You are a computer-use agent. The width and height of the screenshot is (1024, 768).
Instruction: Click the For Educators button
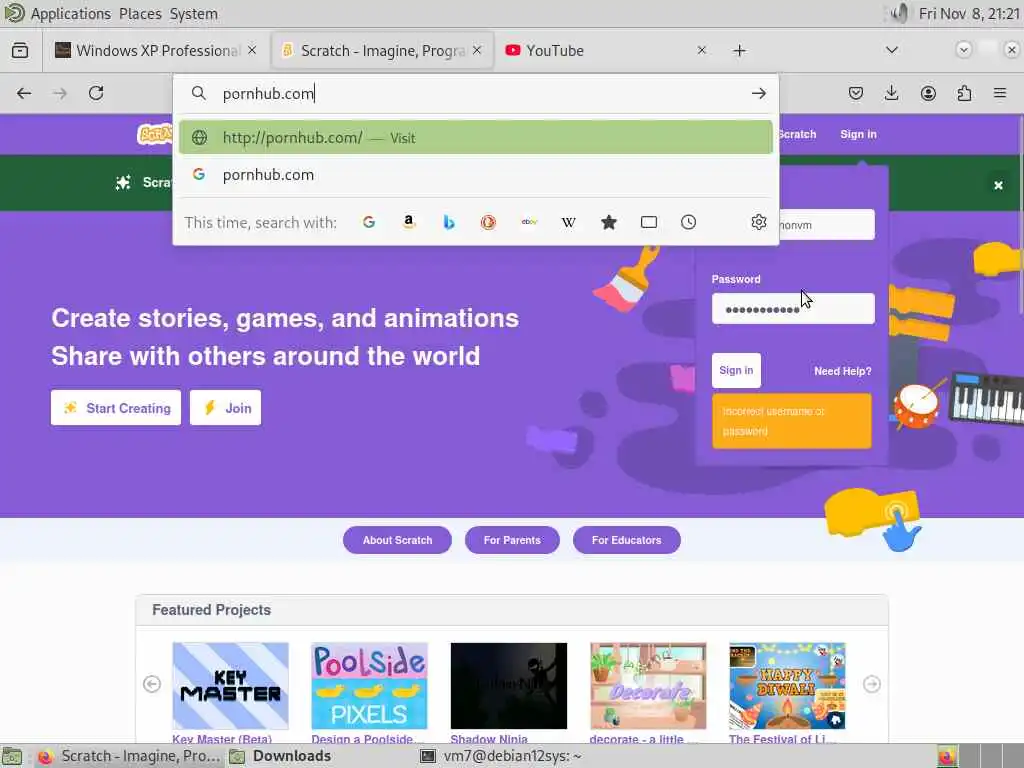(626, 540)
